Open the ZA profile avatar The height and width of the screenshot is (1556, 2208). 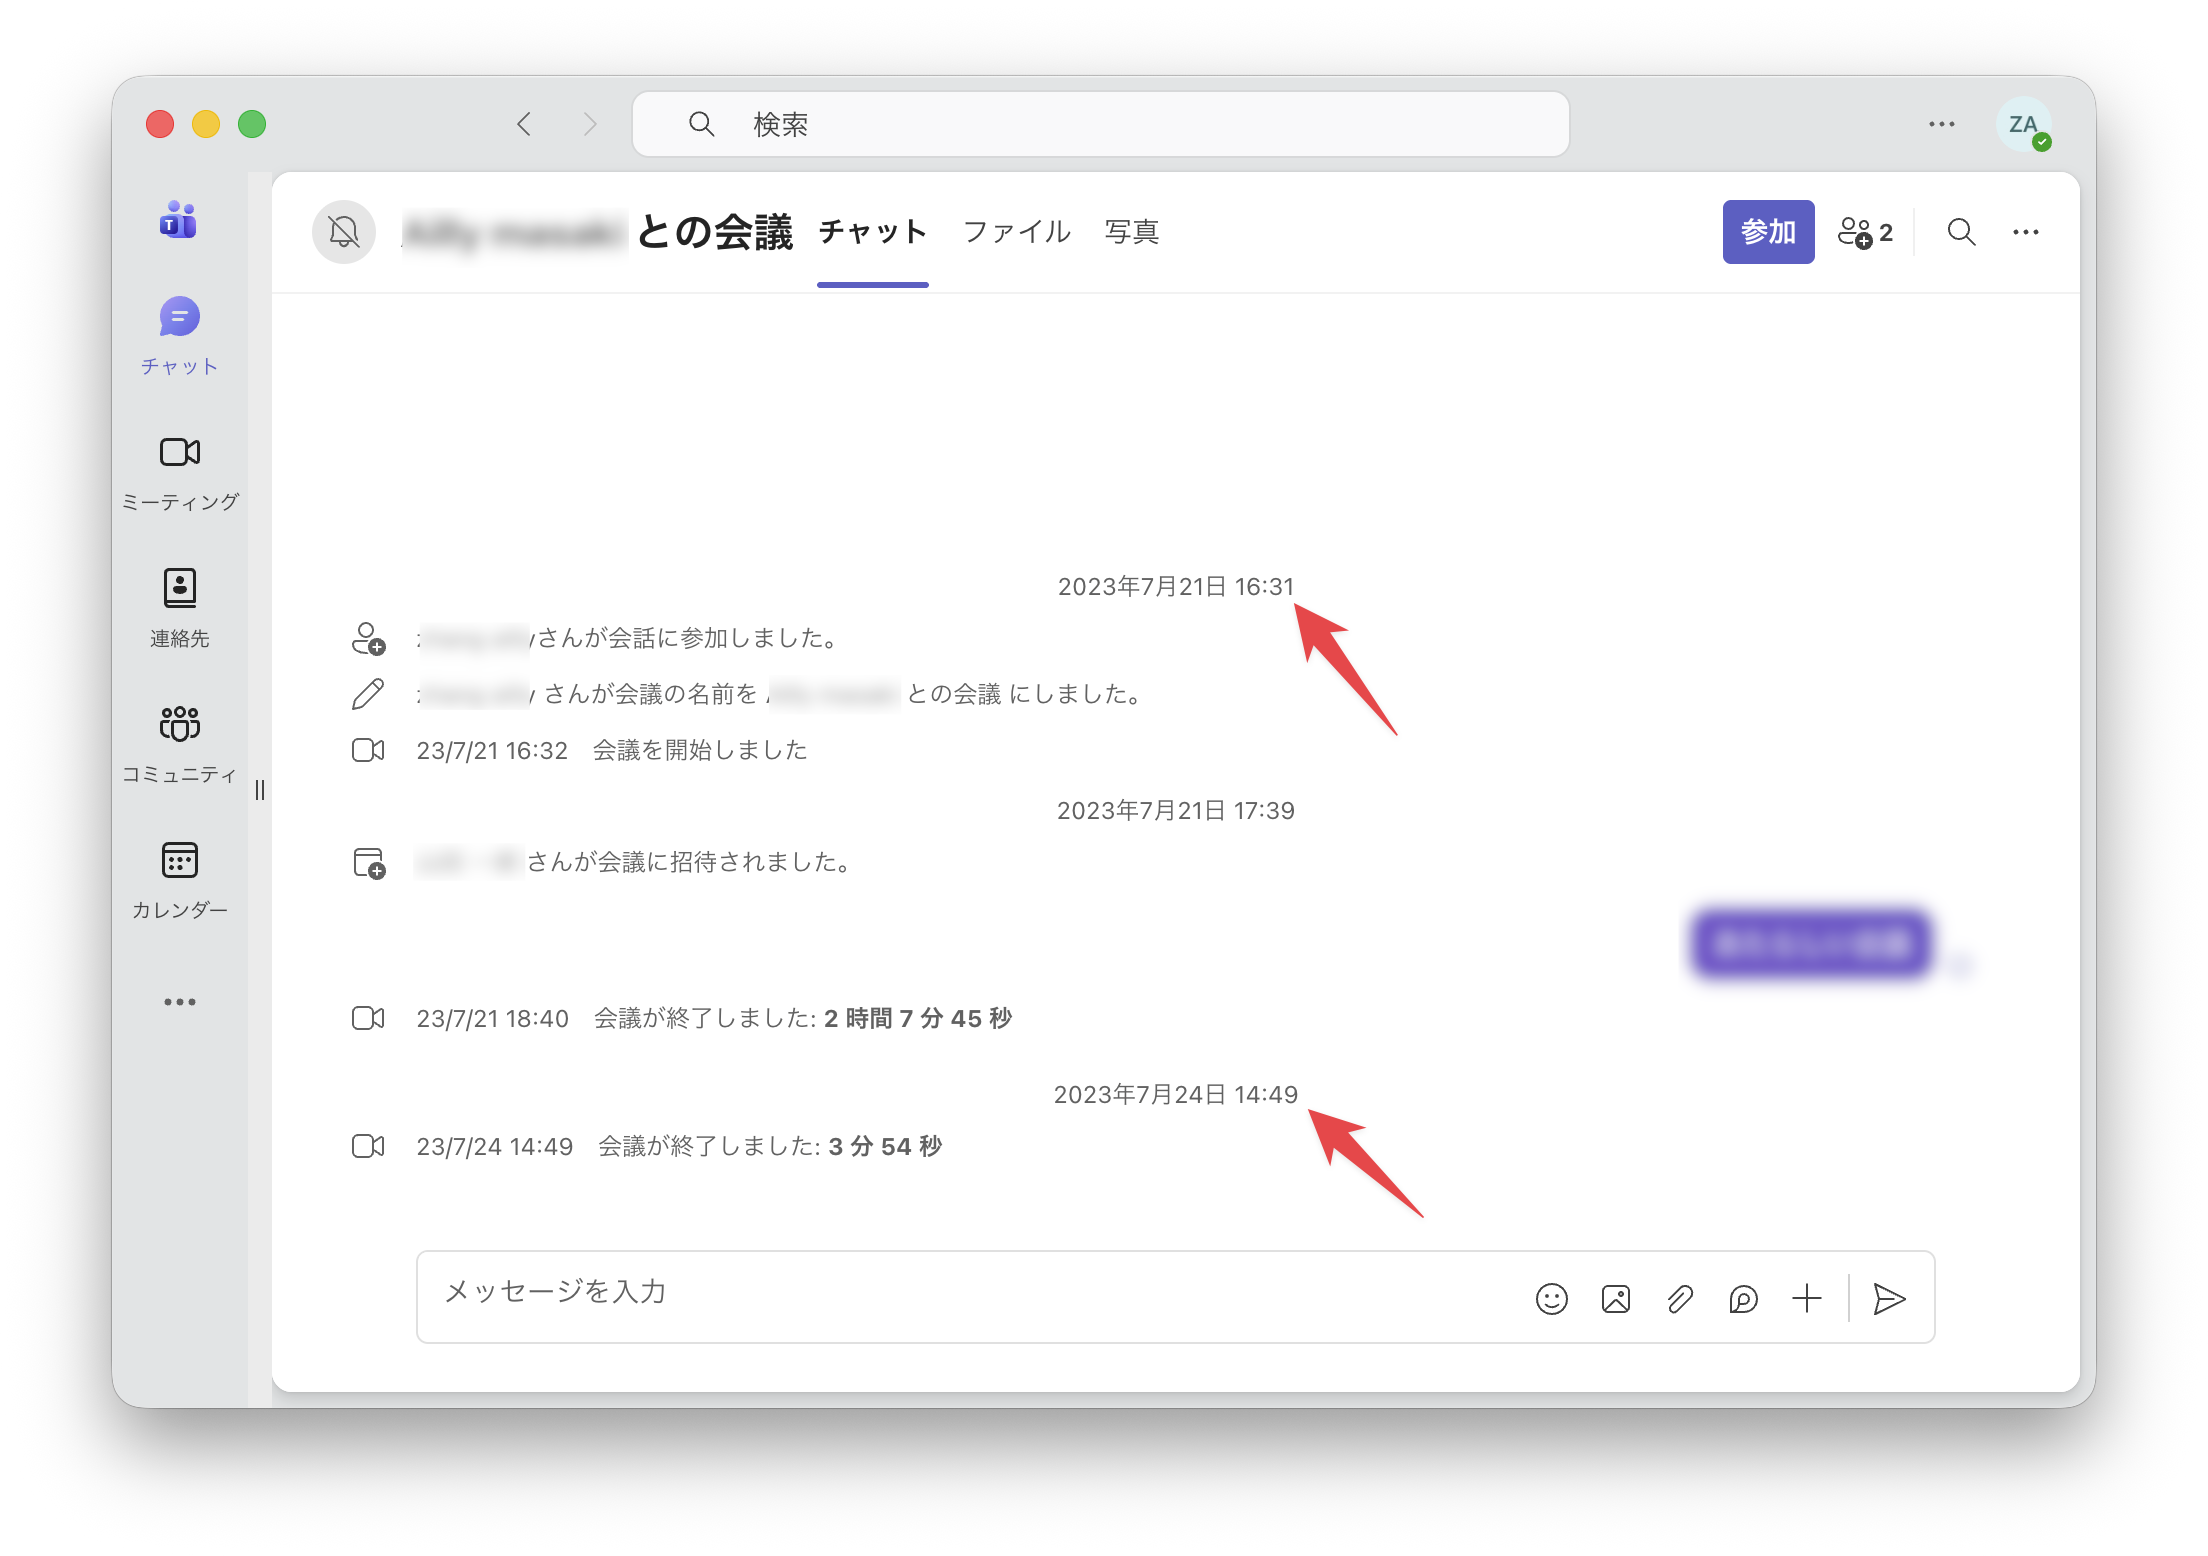(x=2024, y=124)
